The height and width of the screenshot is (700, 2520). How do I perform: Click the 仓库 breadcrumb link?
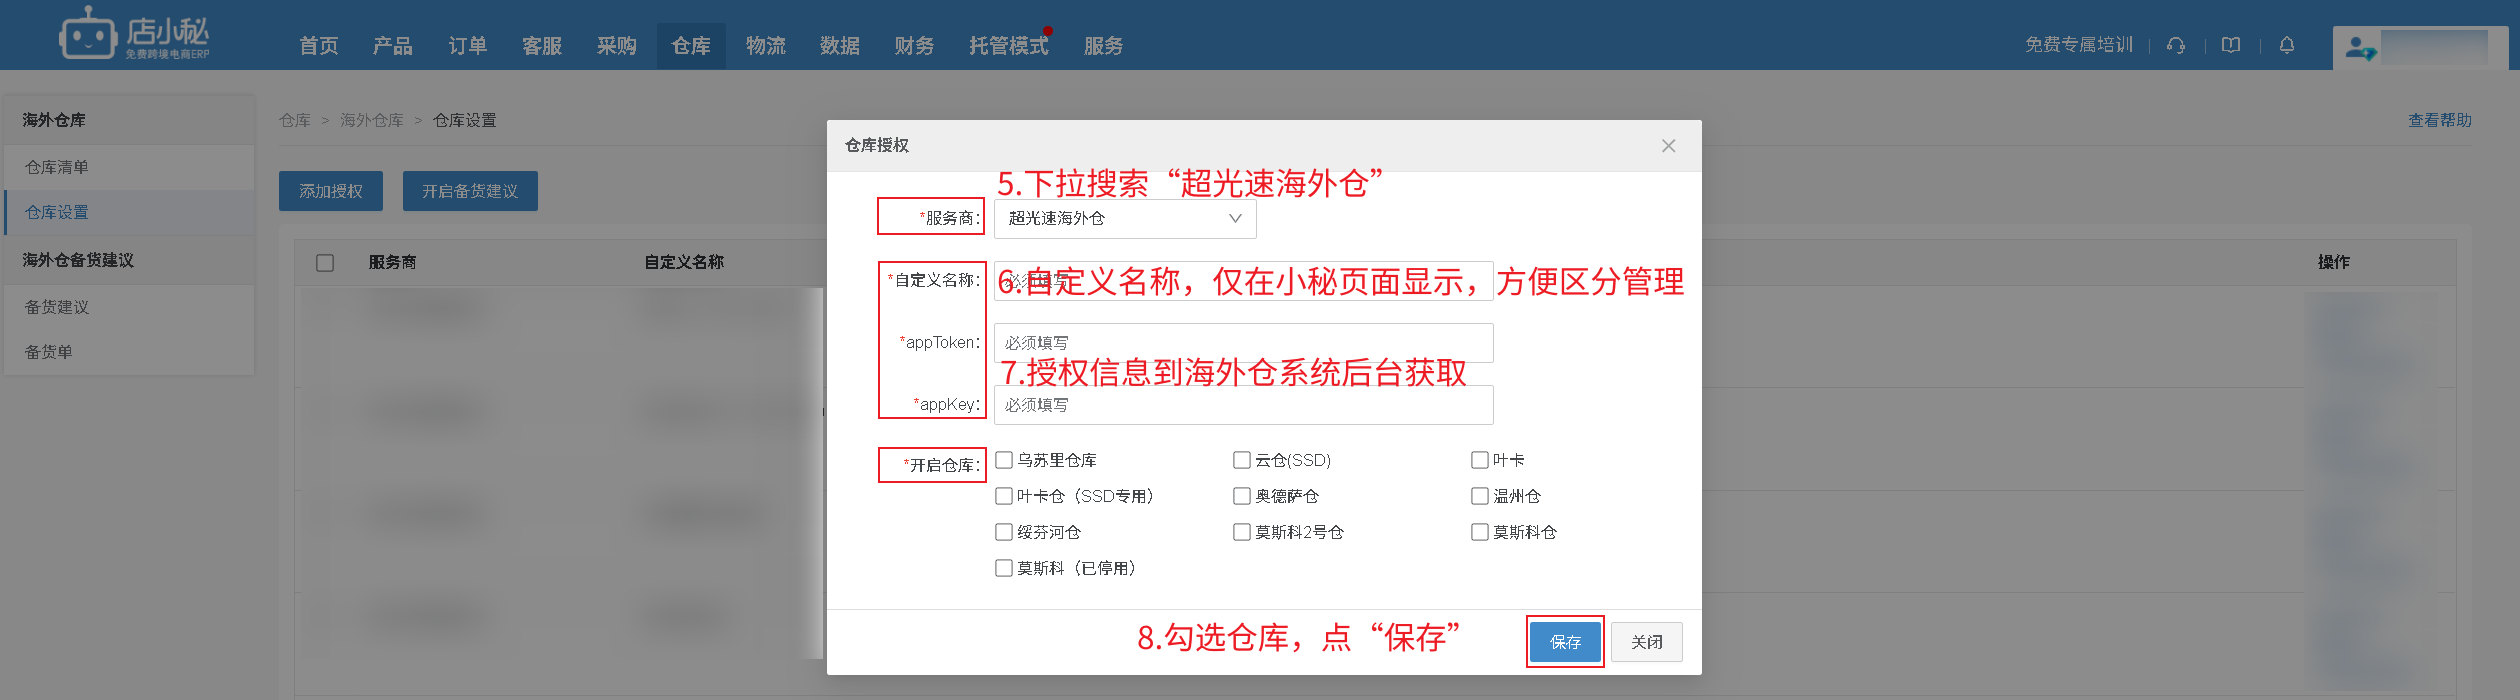[x=295, y=120]
